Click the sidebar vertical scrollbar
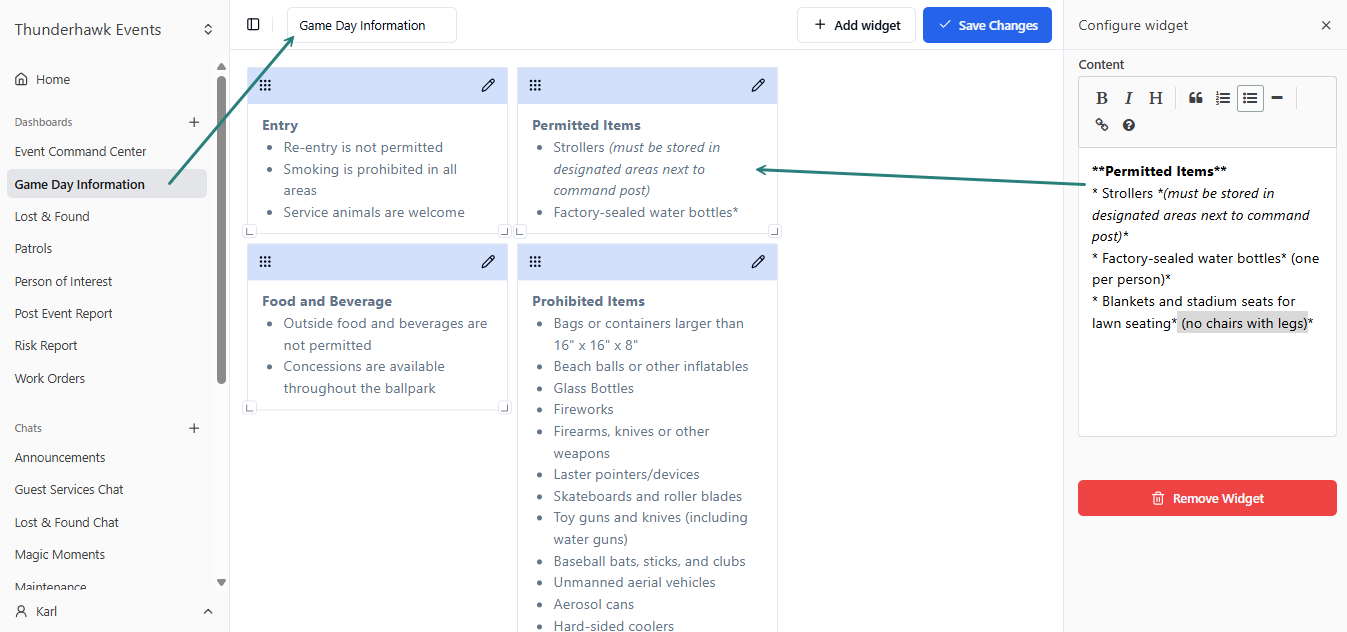Screen dimensions: 1347x632 221,230
